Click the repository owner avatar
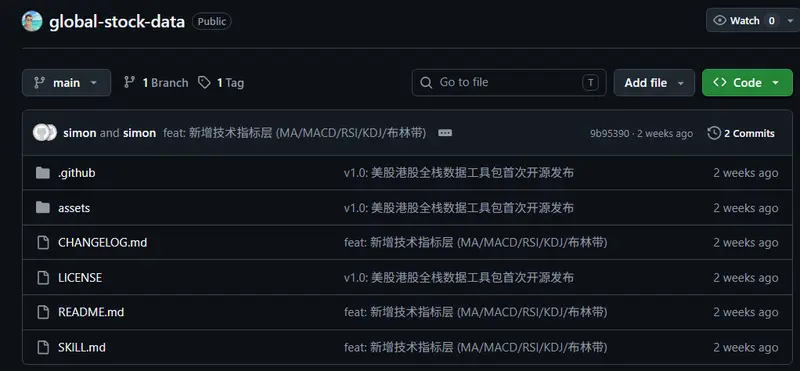This screenshot has height=371, width=800. (32, 21)
